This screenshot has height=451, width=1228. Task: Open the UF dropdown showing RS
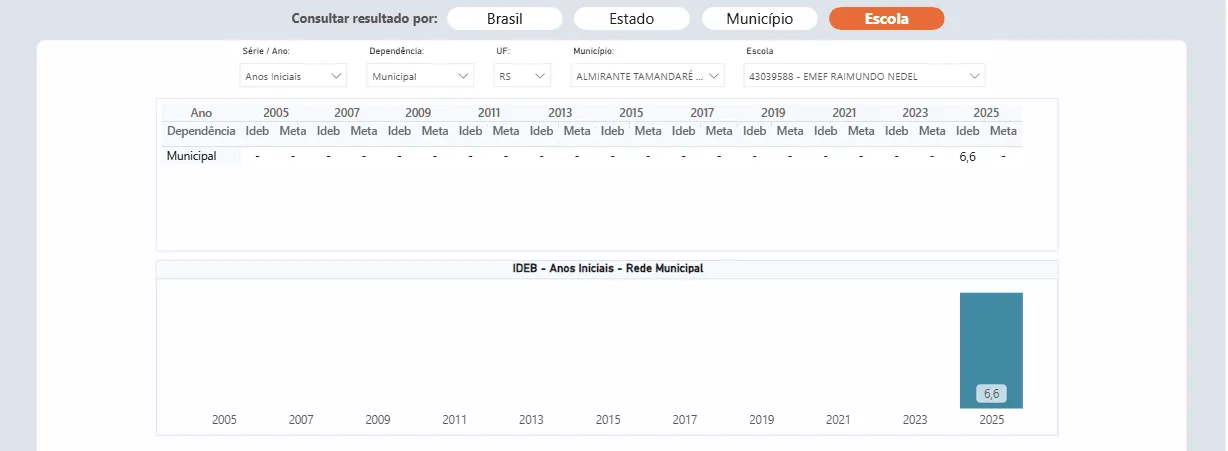click(x=523, y=76)
